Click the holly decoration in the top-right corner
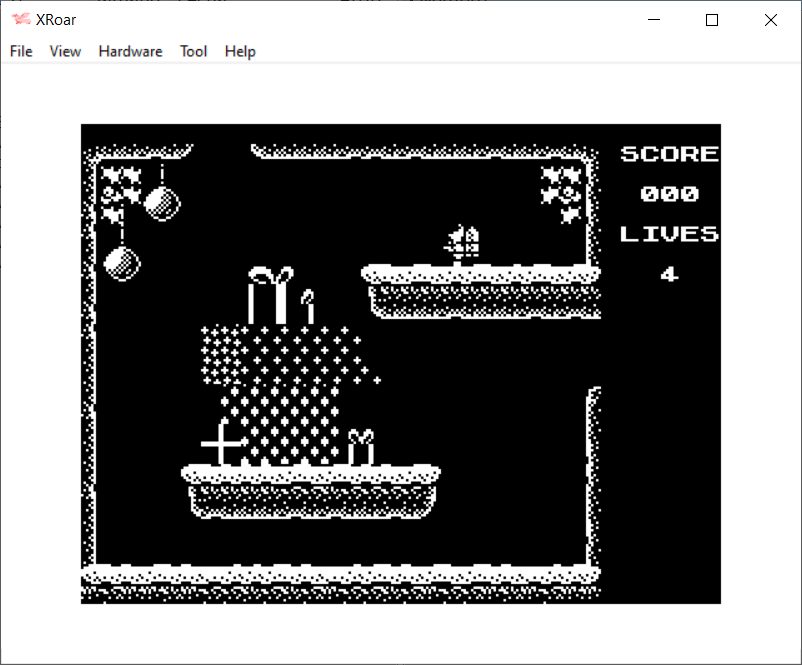802x665 pixels. [x=562, y=192]
